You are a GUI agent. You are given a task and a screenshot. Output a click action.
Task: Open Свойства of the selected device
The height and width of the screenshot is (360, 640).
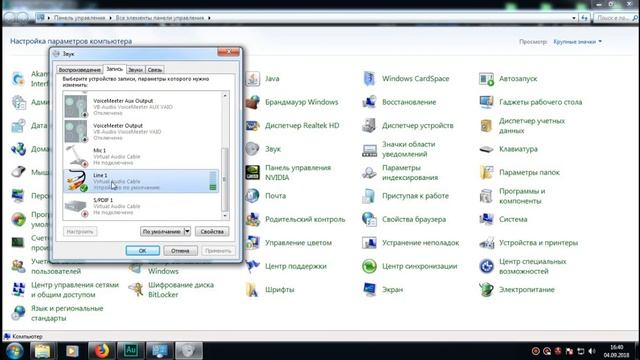[212, 231]
